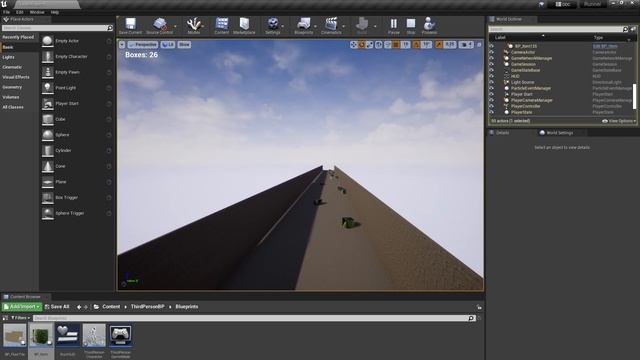Click the Save Current toolbar icon

pos(130,26)
